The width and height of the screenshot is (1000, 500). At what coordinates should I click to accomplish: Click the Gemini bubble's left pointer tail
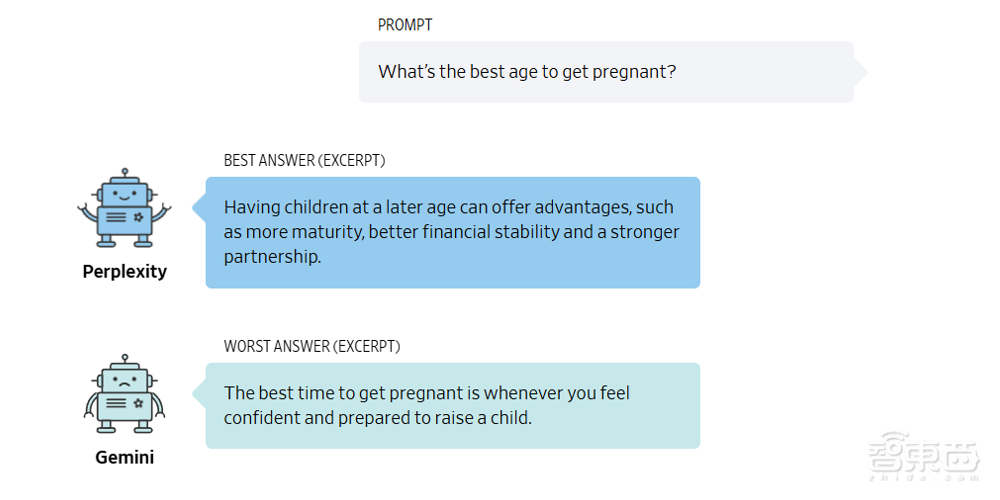point(198,393)
